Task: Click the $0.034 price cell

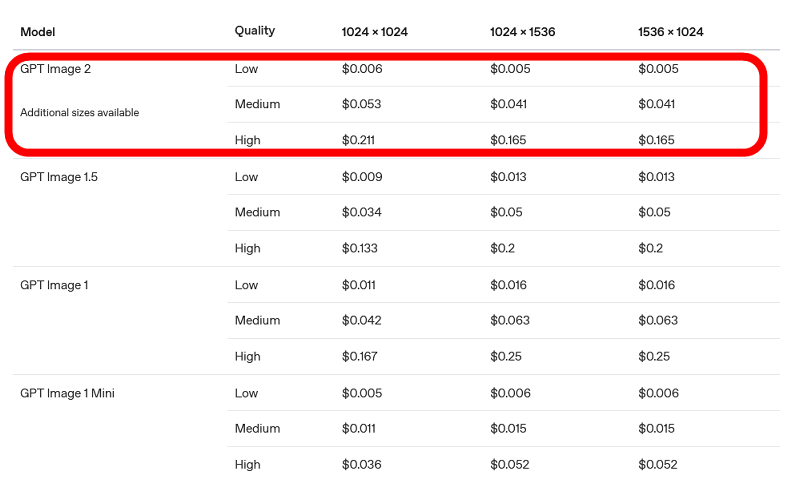Action: click(361, 212)
